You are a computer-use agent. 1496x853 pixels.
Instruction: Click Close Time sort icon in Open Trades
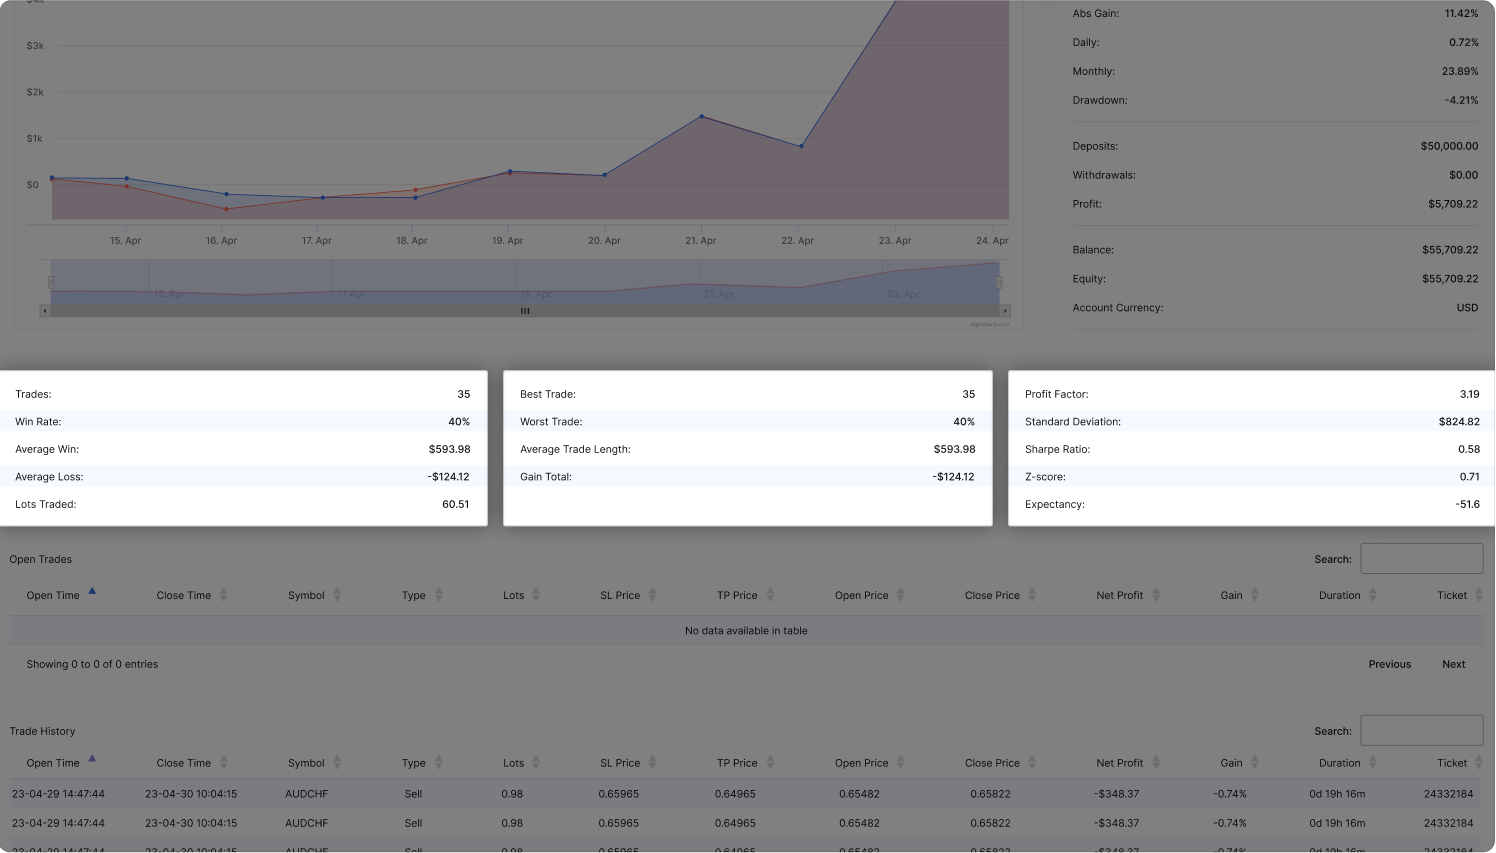(223, 595)
